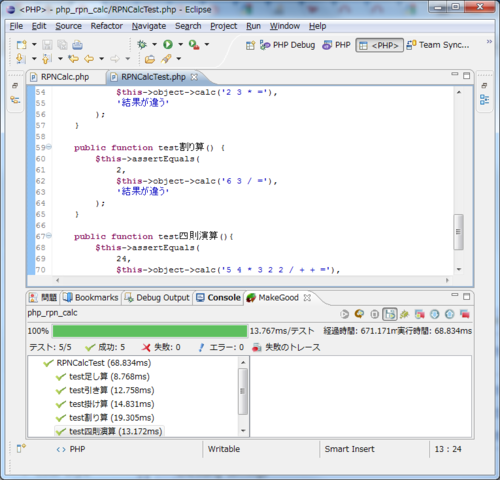Collapse the test割り算 function at line 59
The width and height of the screenshot is (500, 480).
coord(49,147)
